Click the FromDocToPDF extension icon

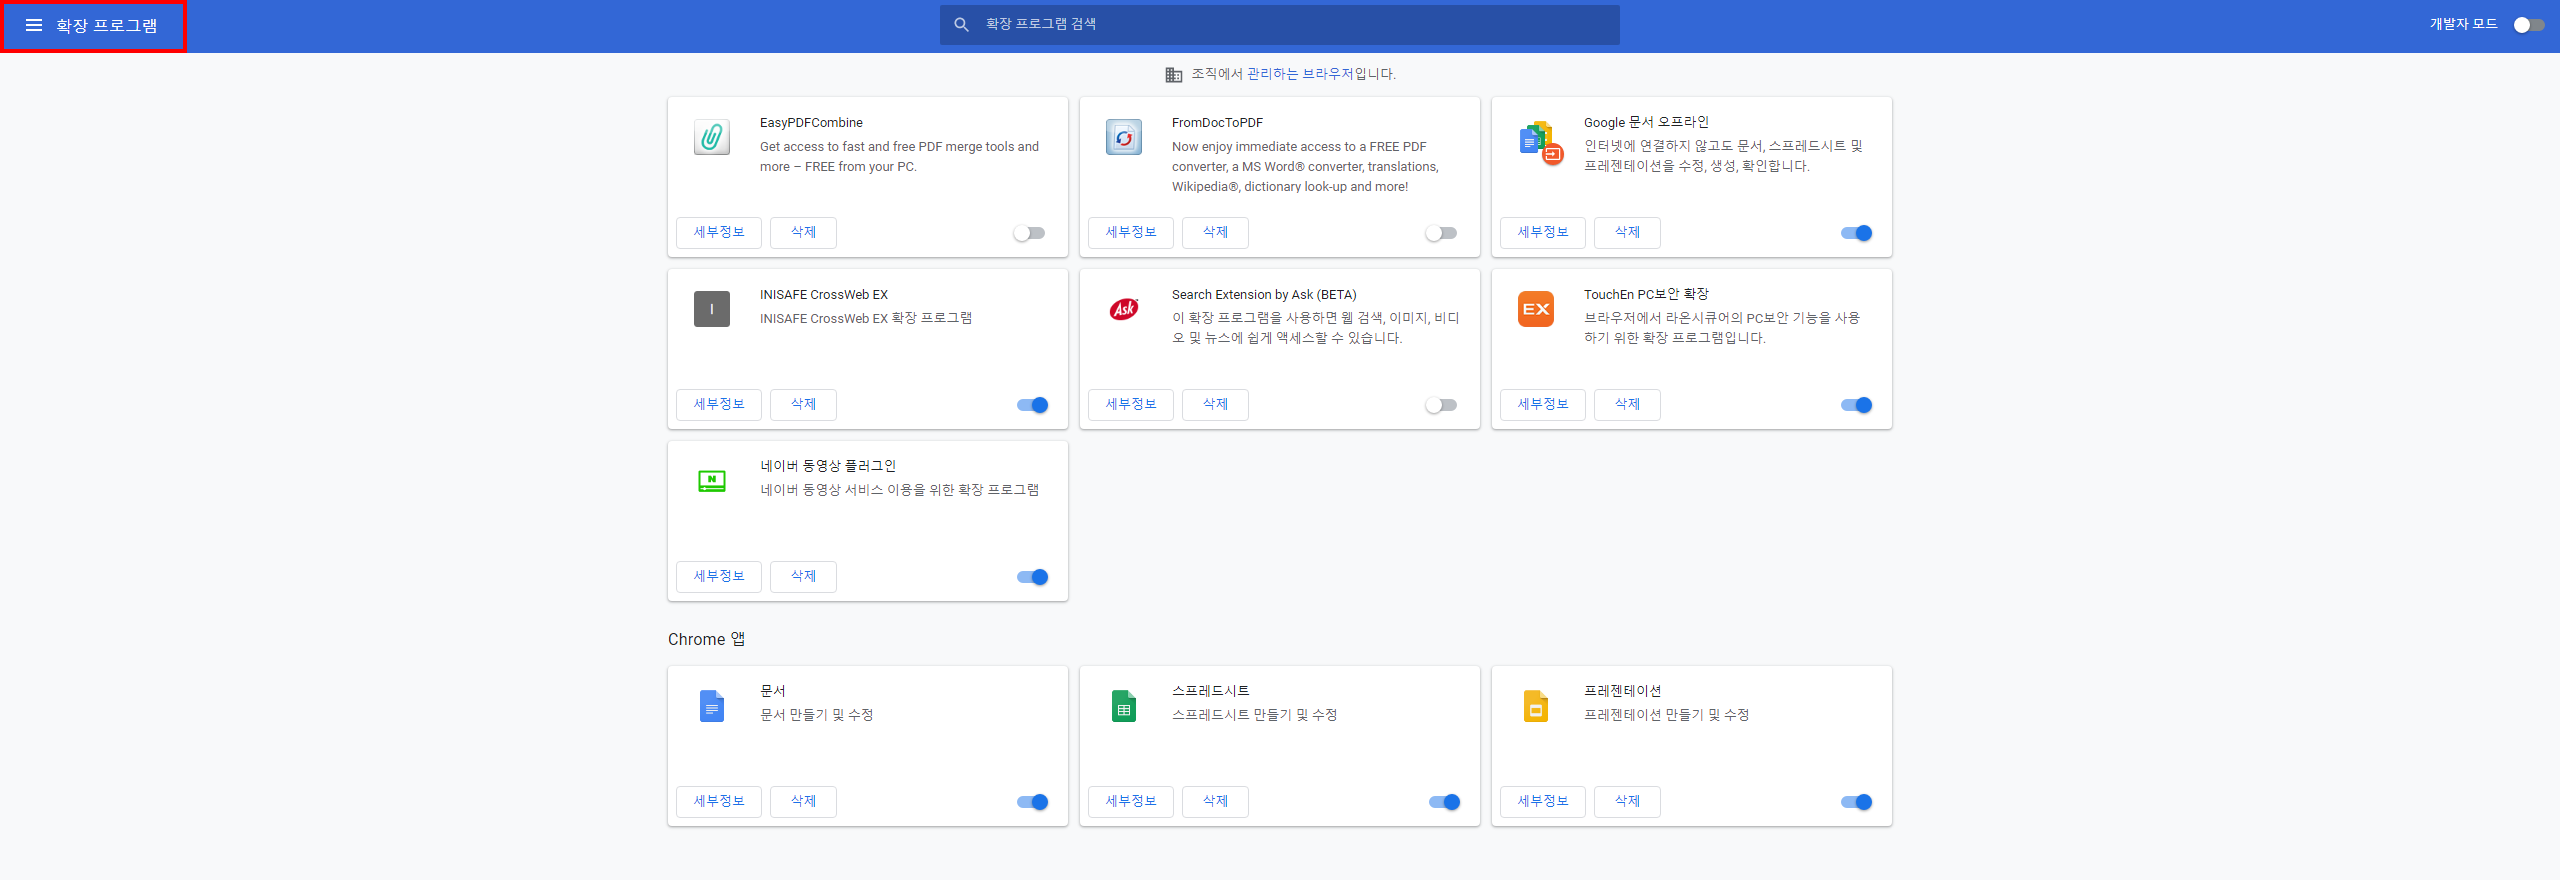tap(1124, 137)
